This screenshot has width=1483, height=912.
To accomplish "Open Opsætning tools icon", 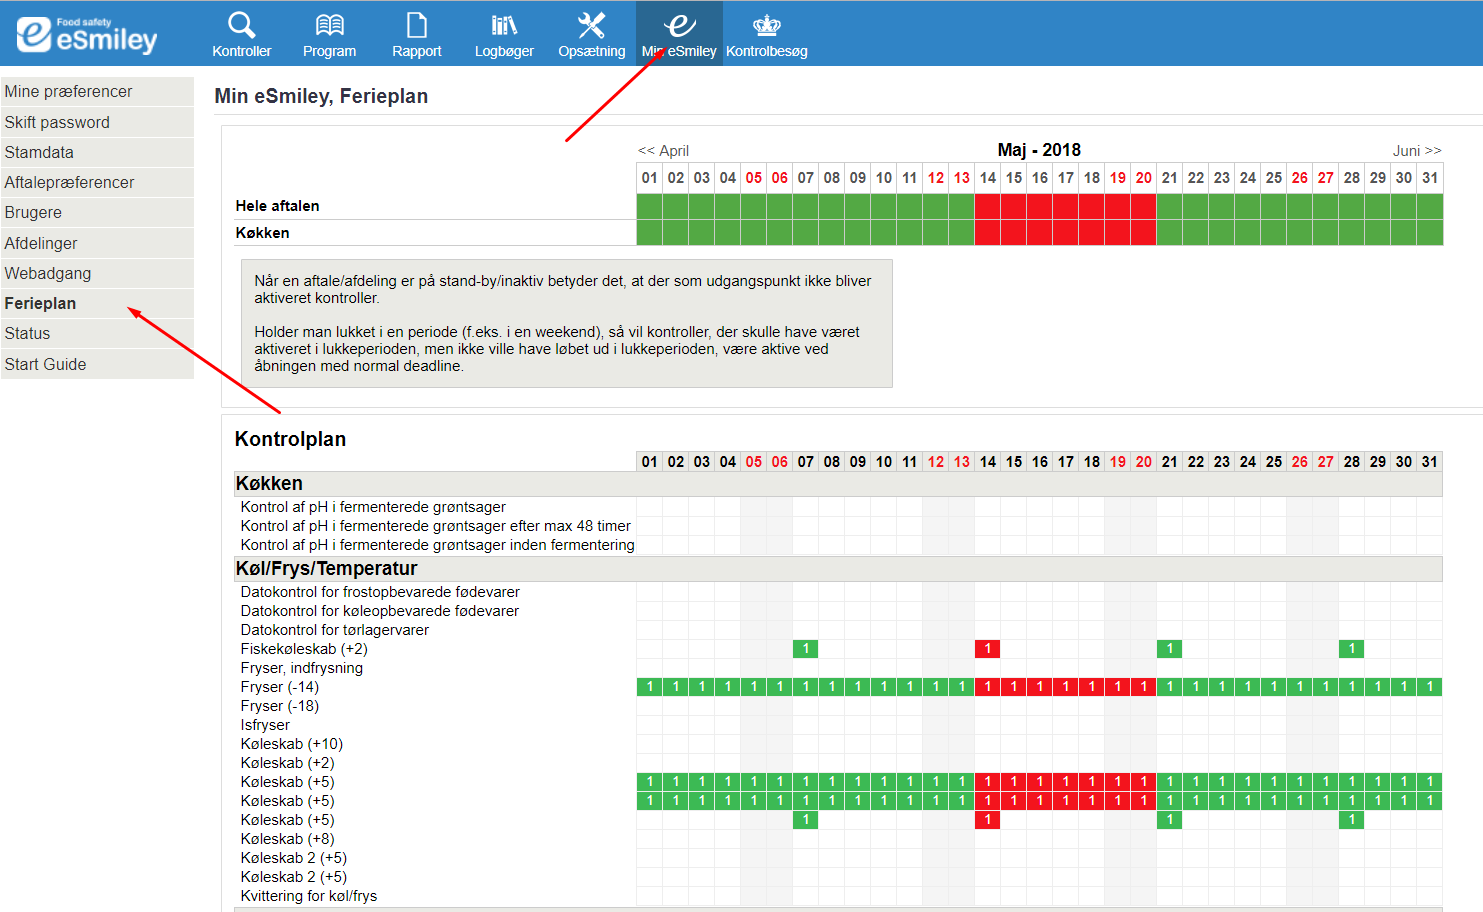I will coord(591,25).
